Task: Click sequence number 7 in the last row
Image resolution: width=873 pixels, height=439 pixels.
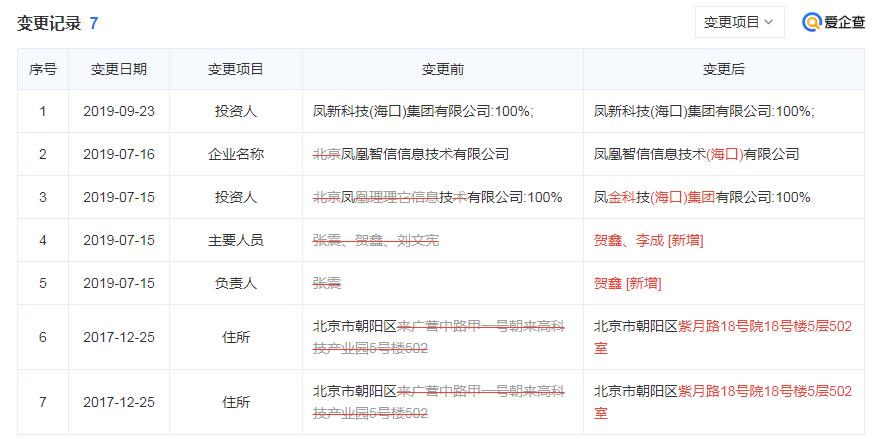Action: (43, 402)
